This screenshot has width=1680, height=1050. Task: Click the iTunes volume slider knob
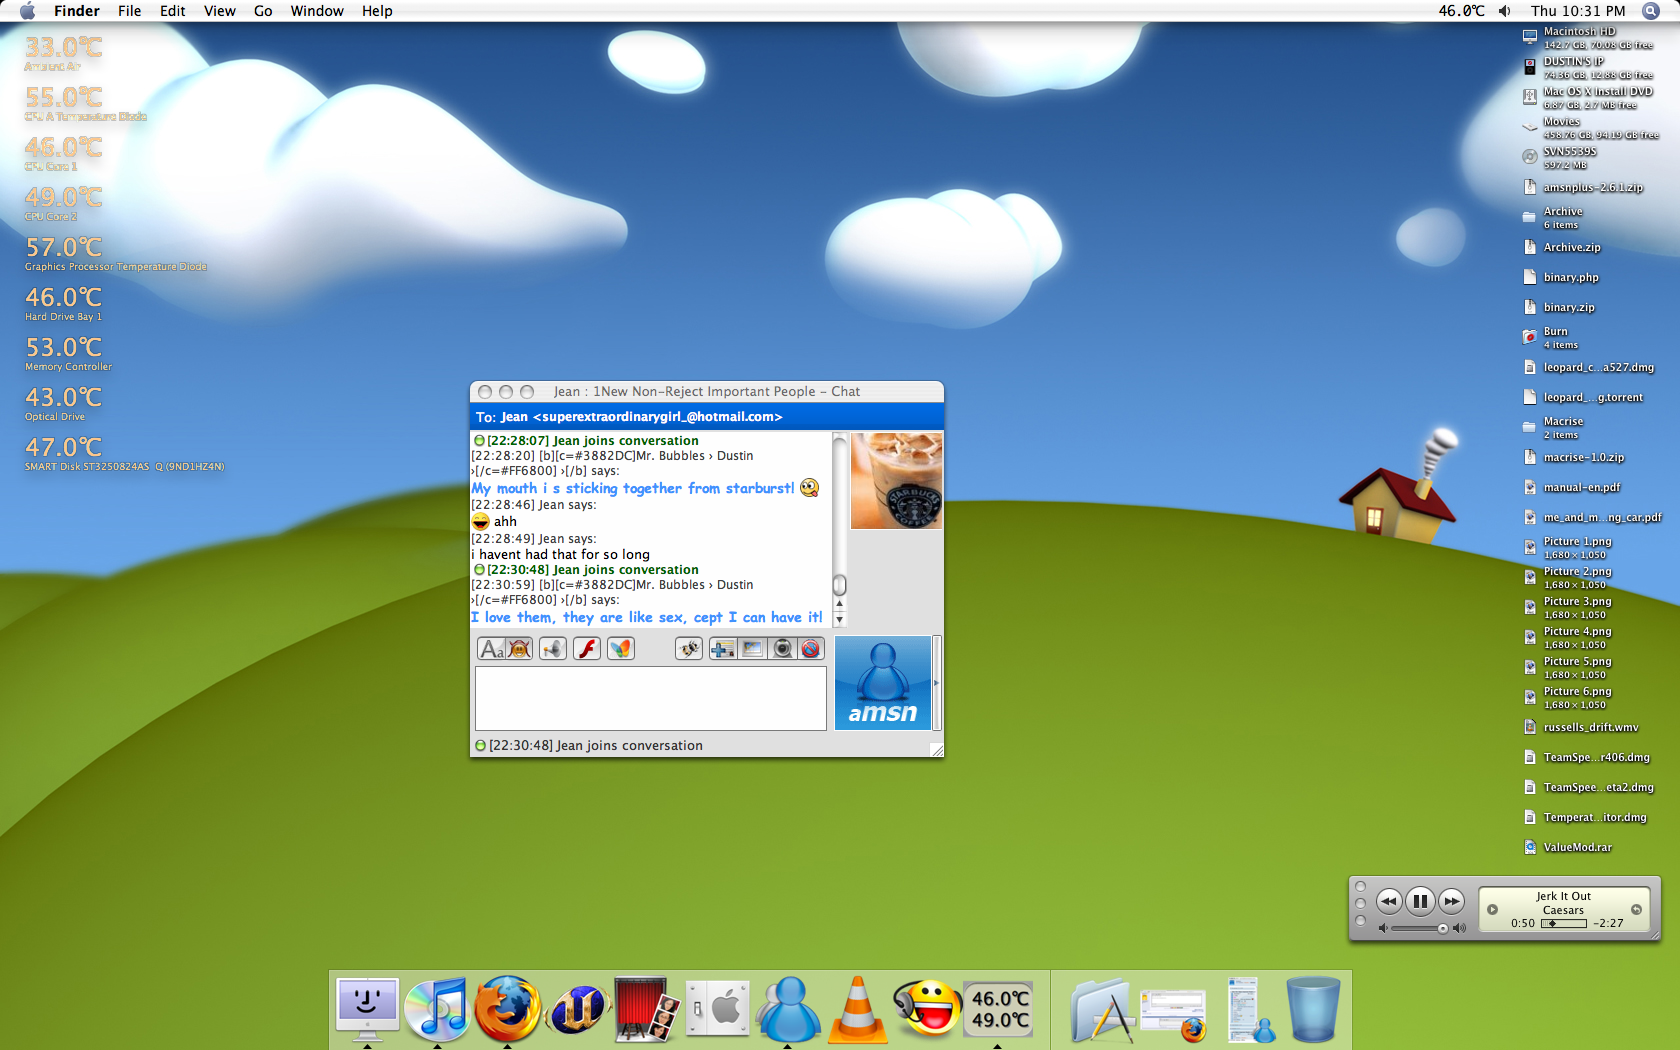[1443, 928]
